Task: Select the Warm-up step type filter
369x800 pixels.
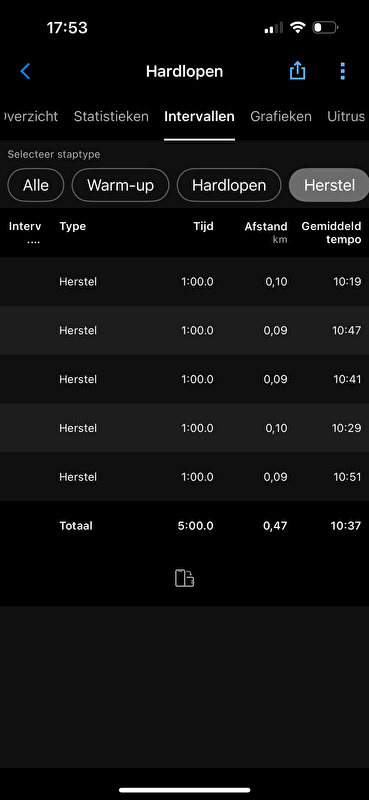Action: [x=120, y=185]
